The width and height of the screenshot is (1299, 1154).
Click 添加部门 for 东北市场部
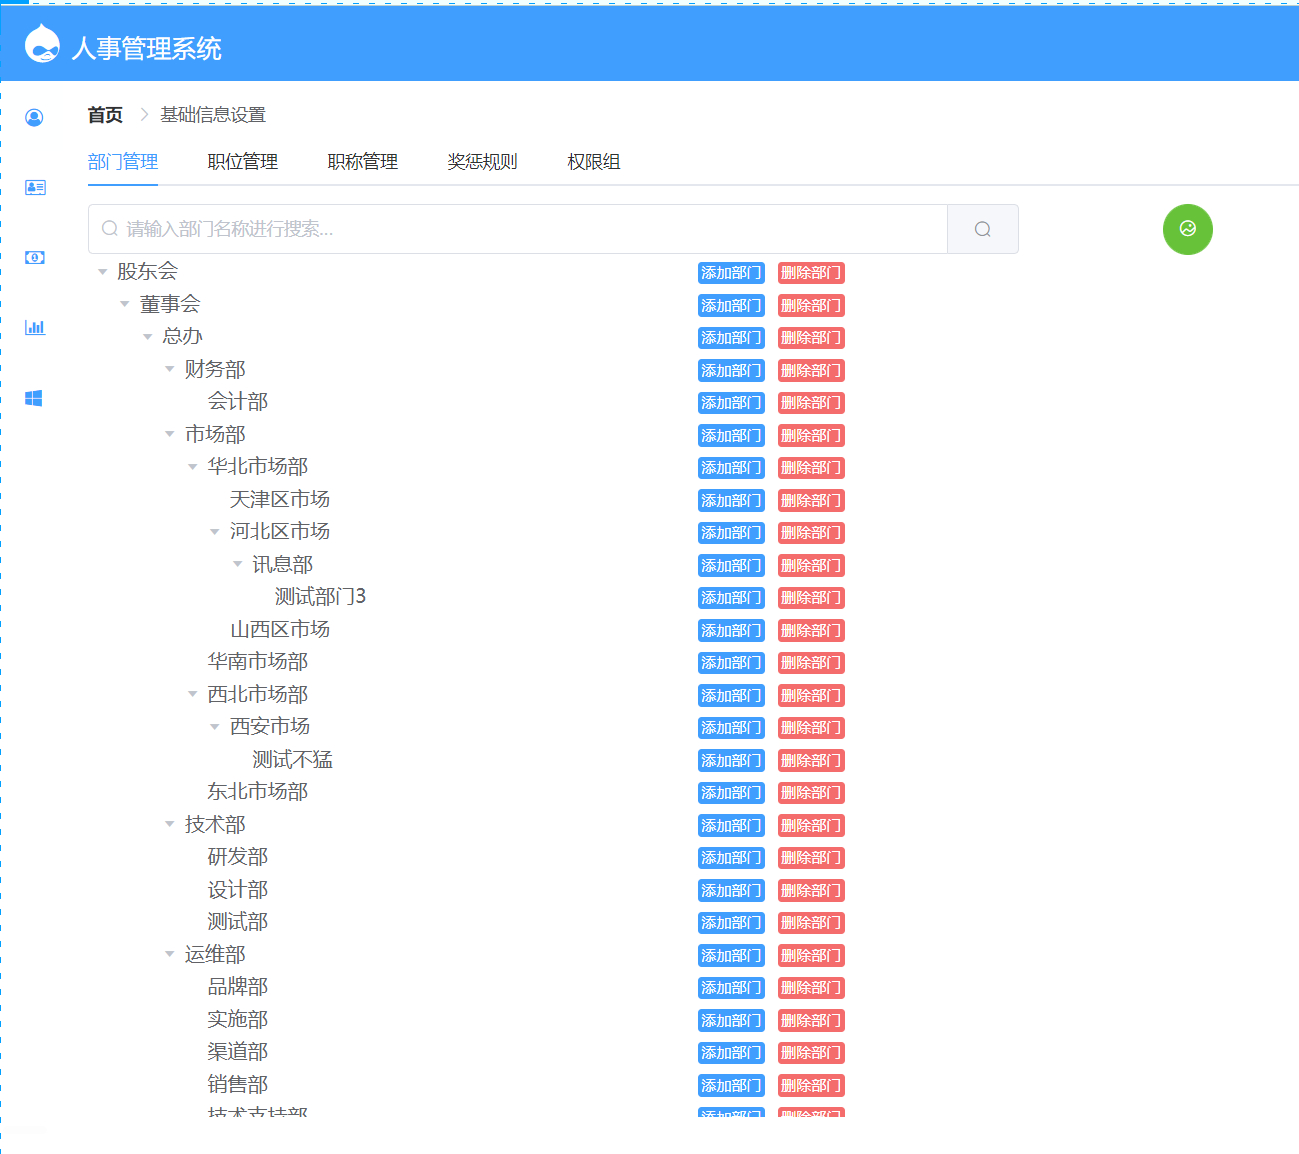tap(731, 793)
